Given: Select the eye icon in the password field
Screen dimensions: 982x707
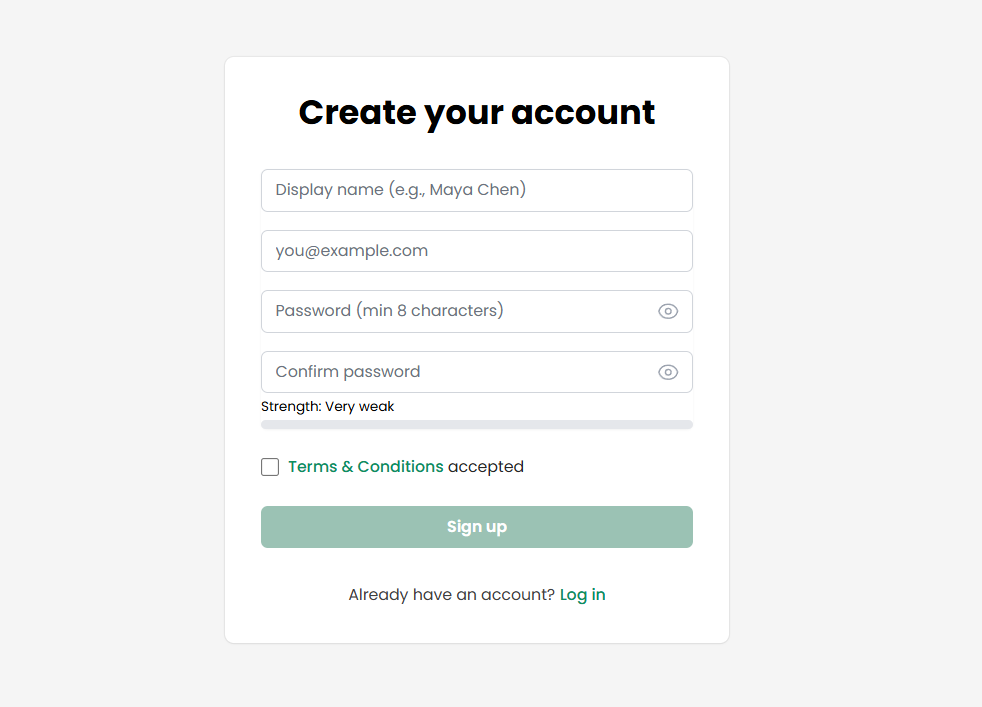Looking at the screenshot, I should coord(668,311).
